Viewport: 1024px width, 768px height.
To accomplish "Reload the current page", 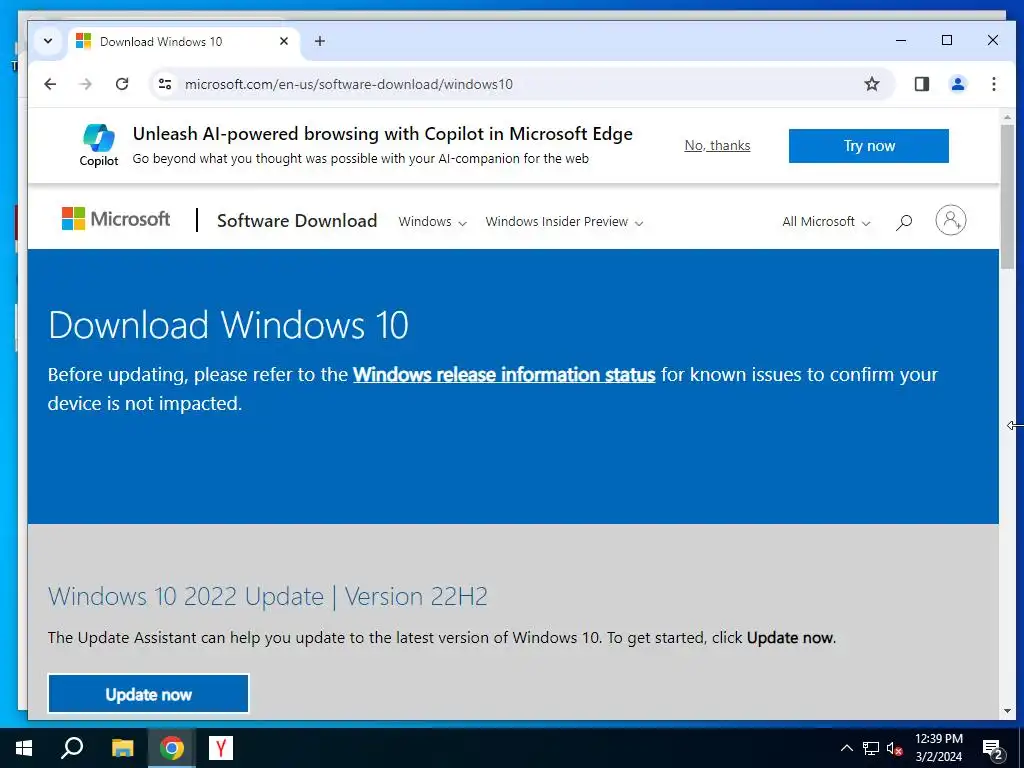I will coord(121,84).
